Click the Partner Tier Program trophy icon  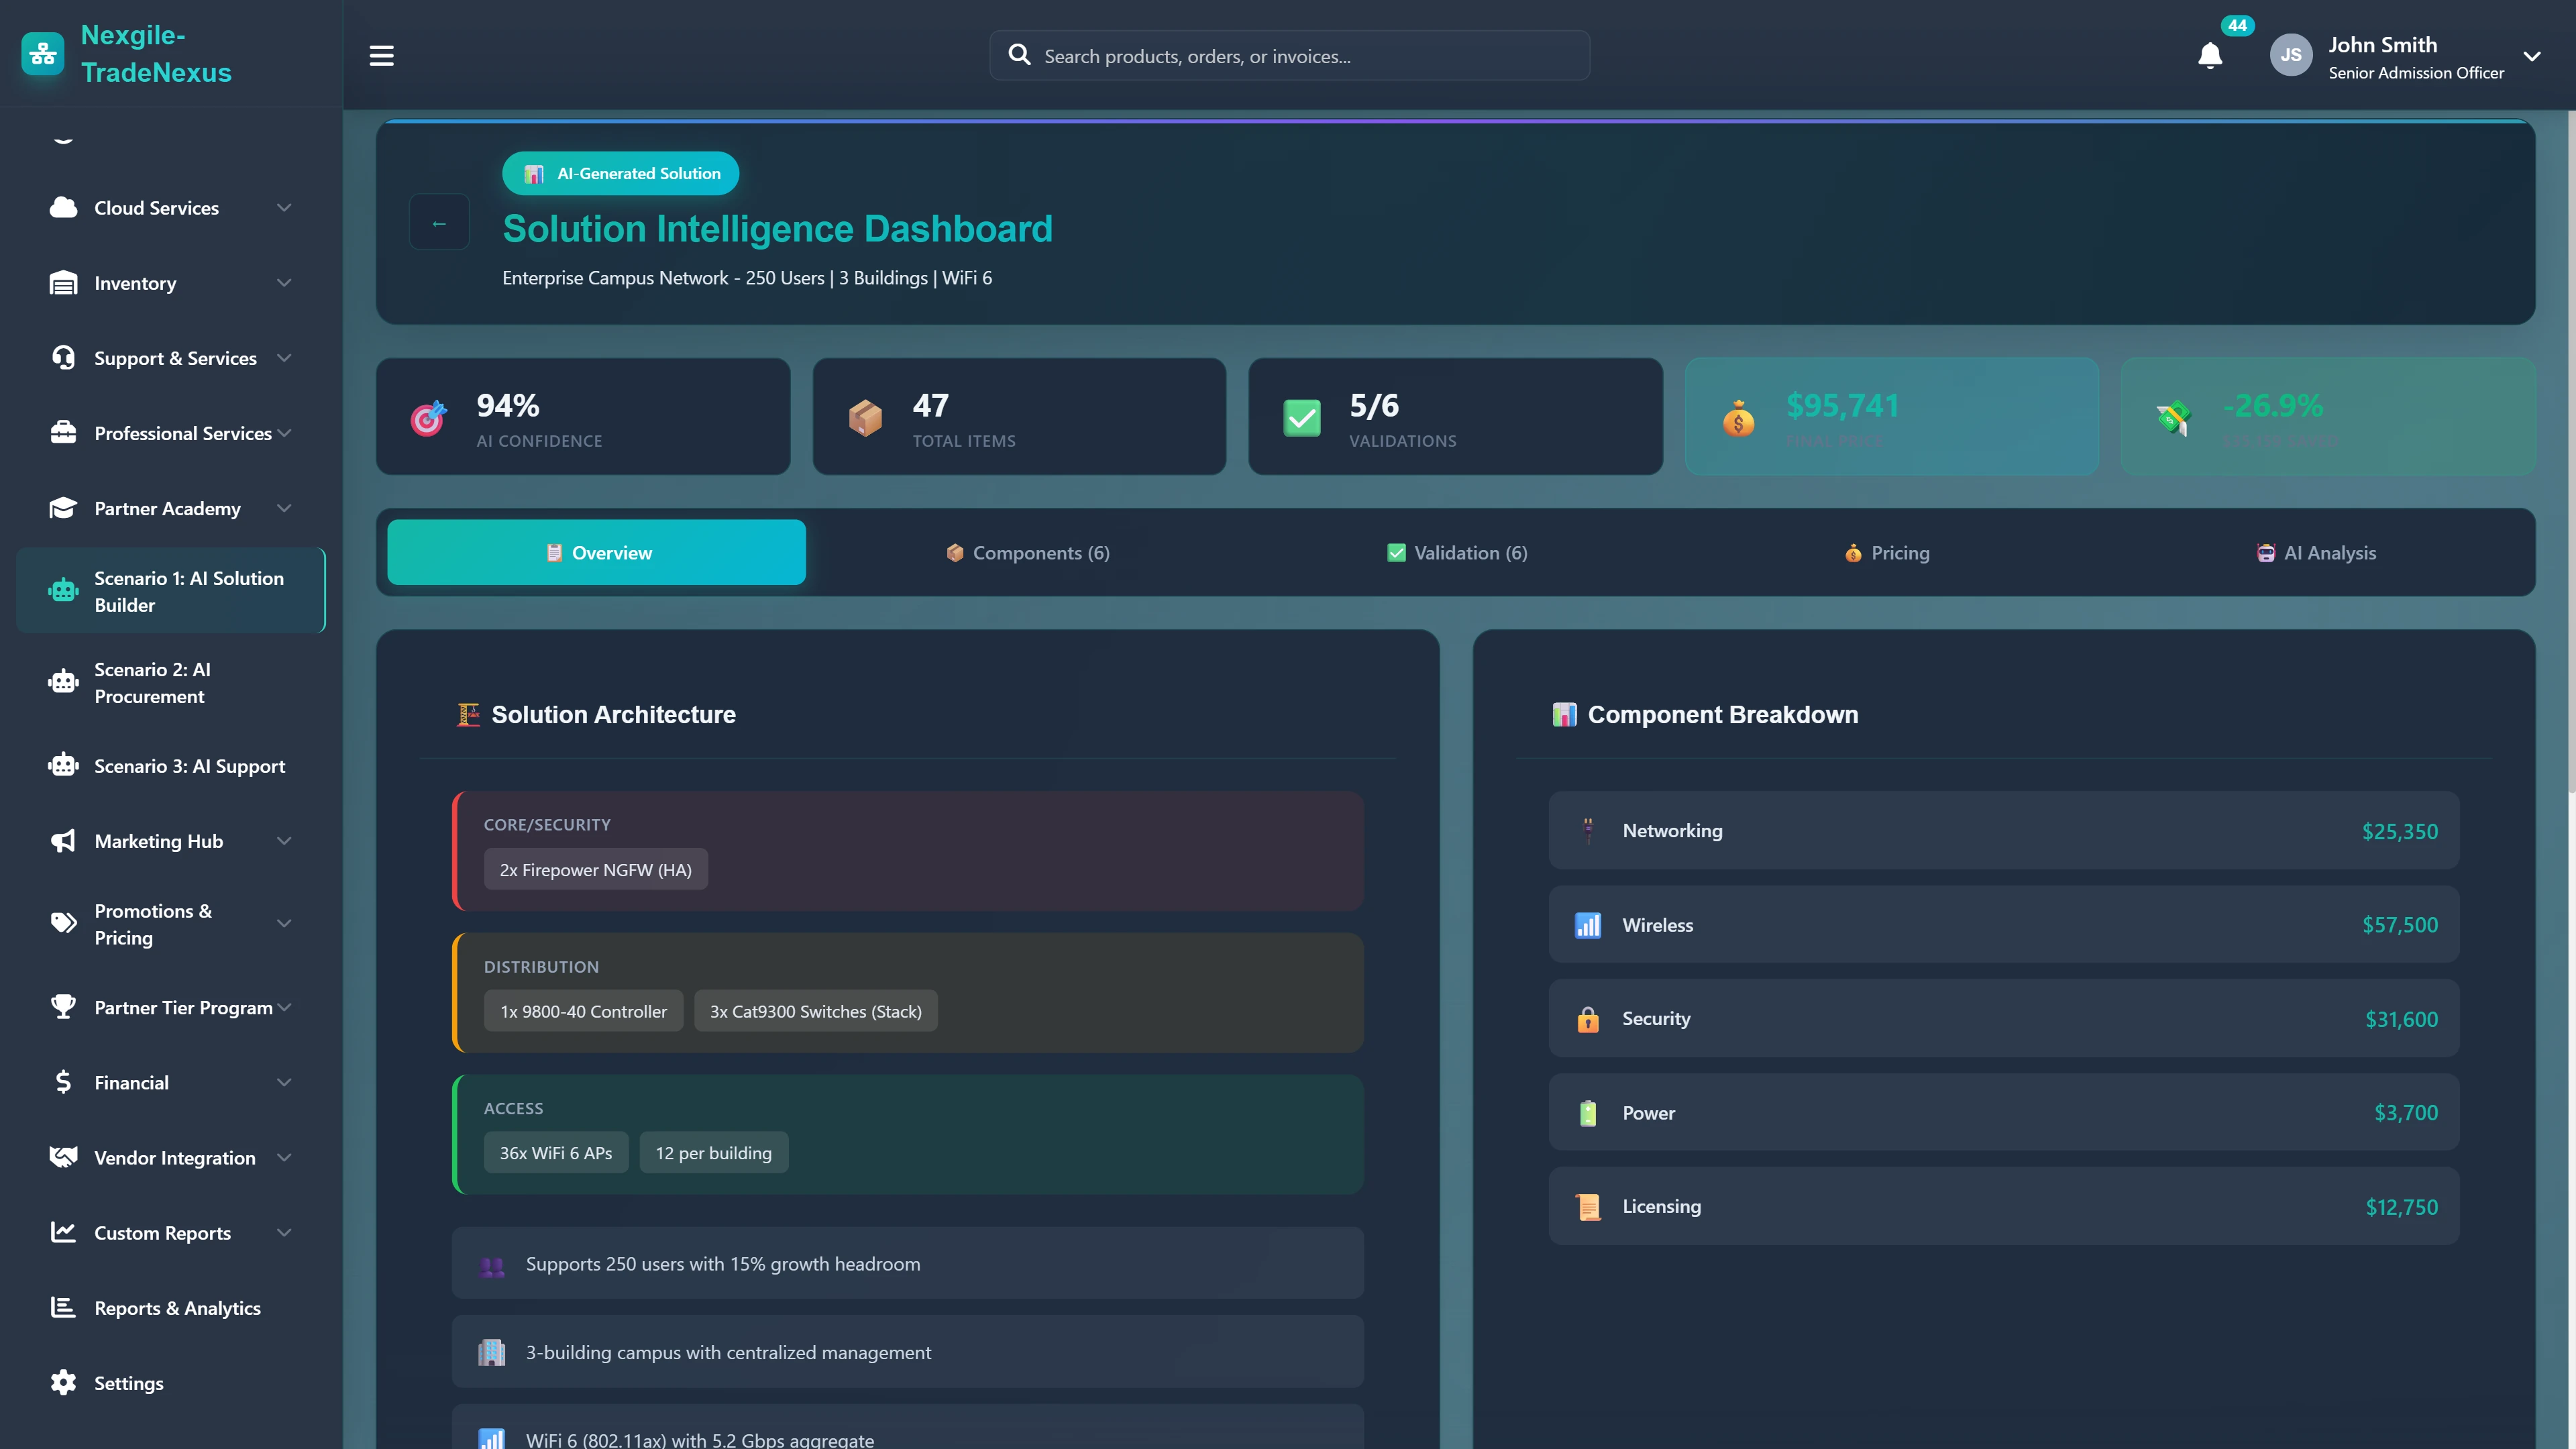click(x=62, y=1007)
